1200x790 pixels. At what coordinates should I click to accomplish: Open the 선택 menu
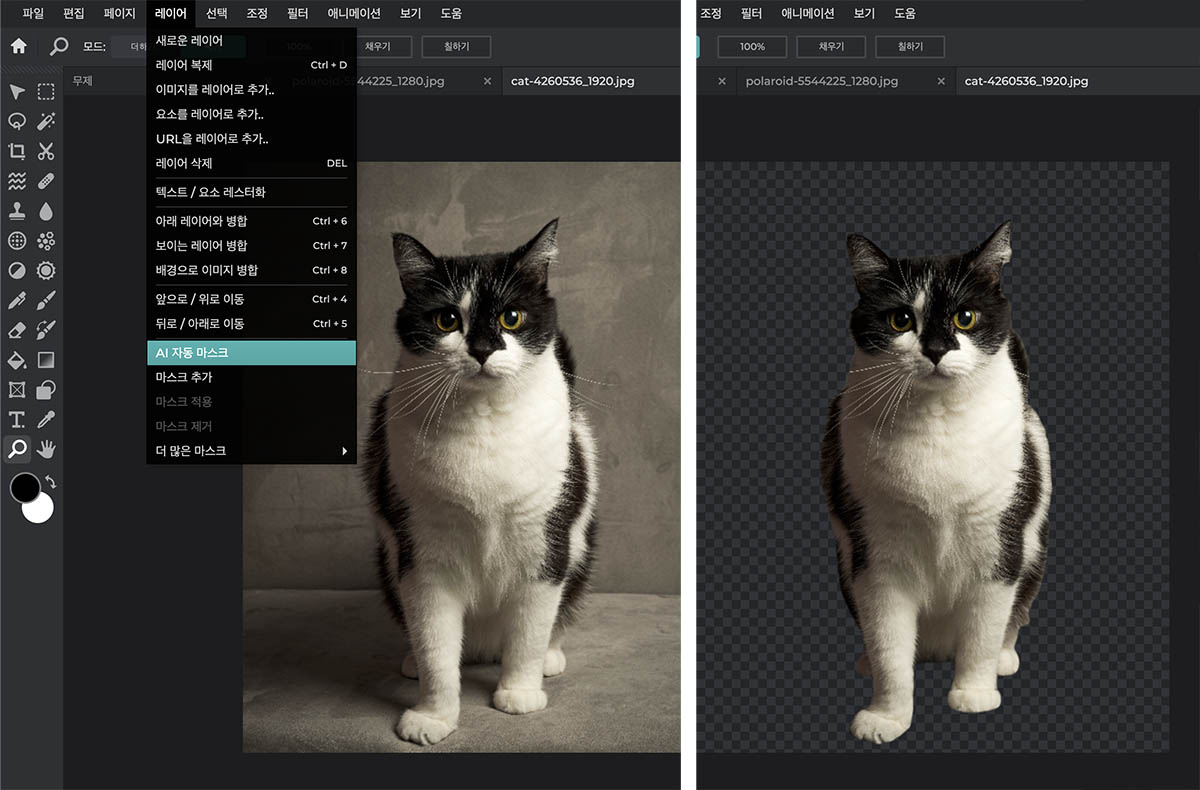point(217,14)
